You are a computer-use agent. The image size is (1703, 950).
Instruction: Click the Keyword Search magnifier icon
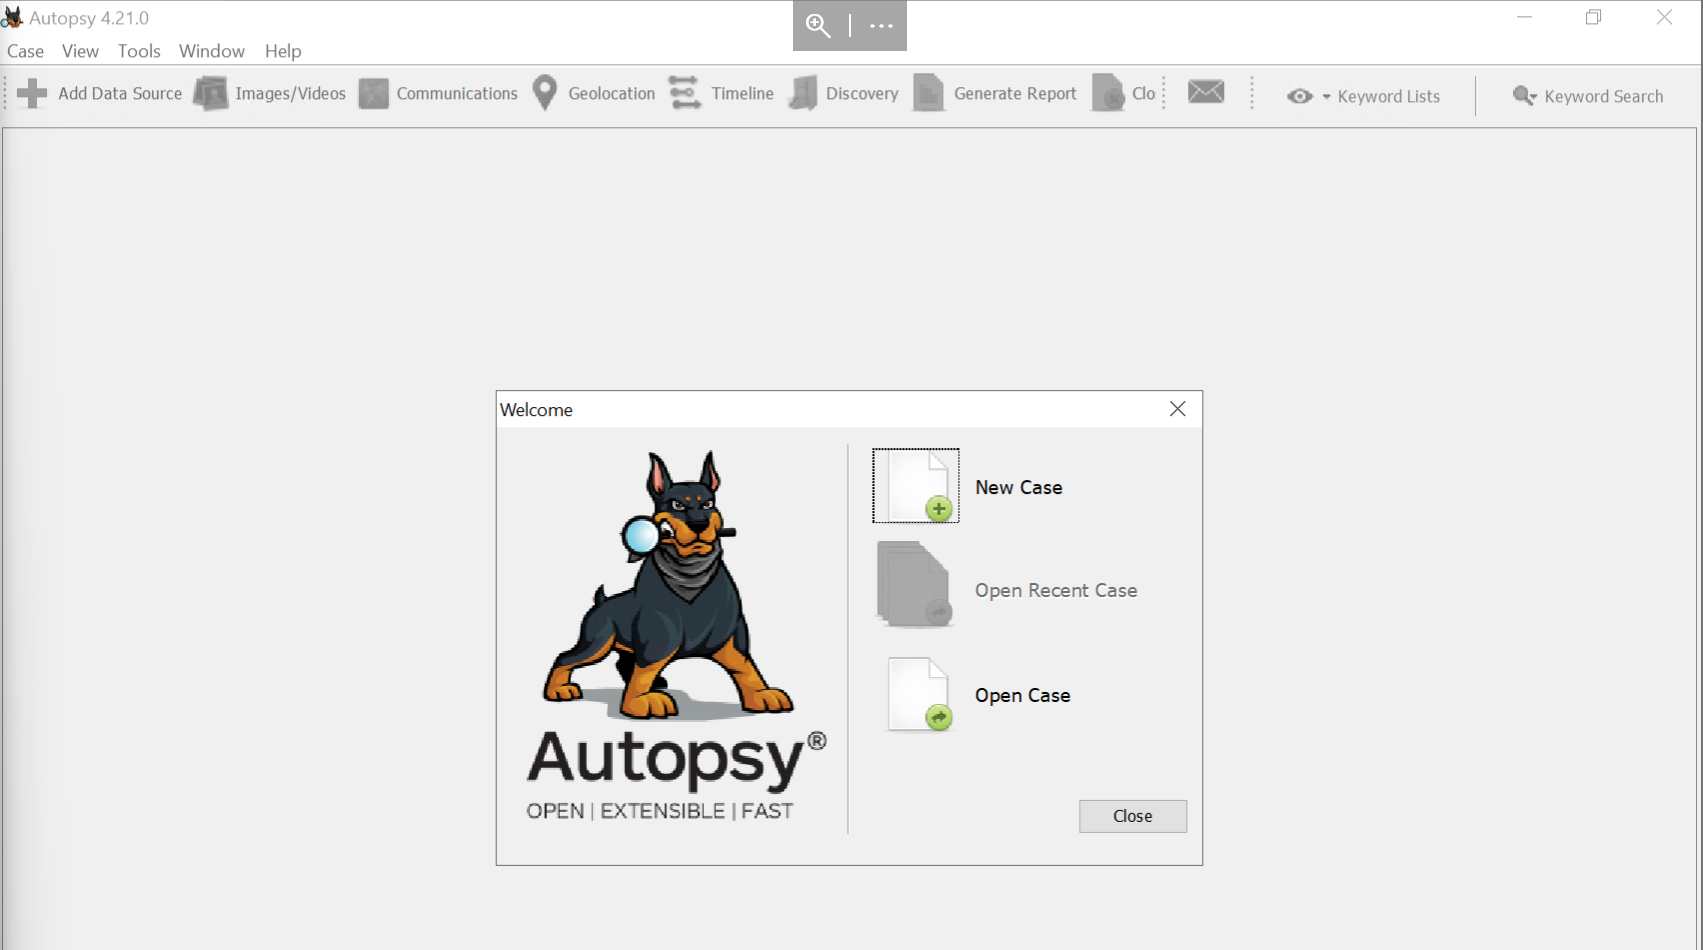(1524, 96)
